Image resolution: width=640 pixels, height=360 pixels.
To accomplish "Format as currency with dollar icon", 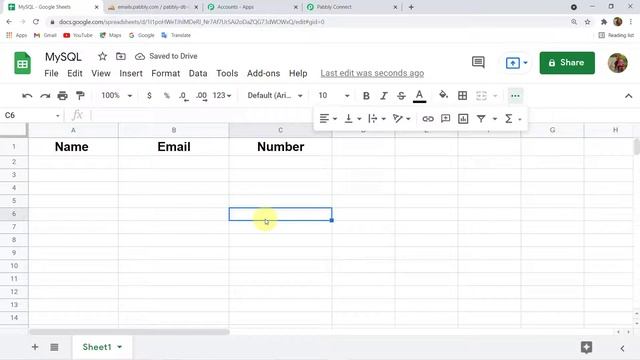I will [x=149, y=96].
